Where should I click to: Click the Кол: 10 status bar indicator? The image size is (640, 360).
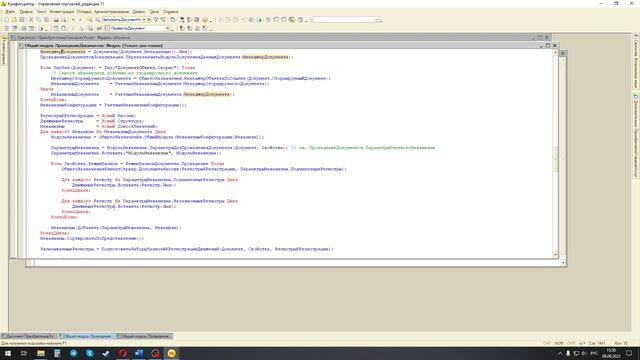pyautogui.click(x=621, y=343)
